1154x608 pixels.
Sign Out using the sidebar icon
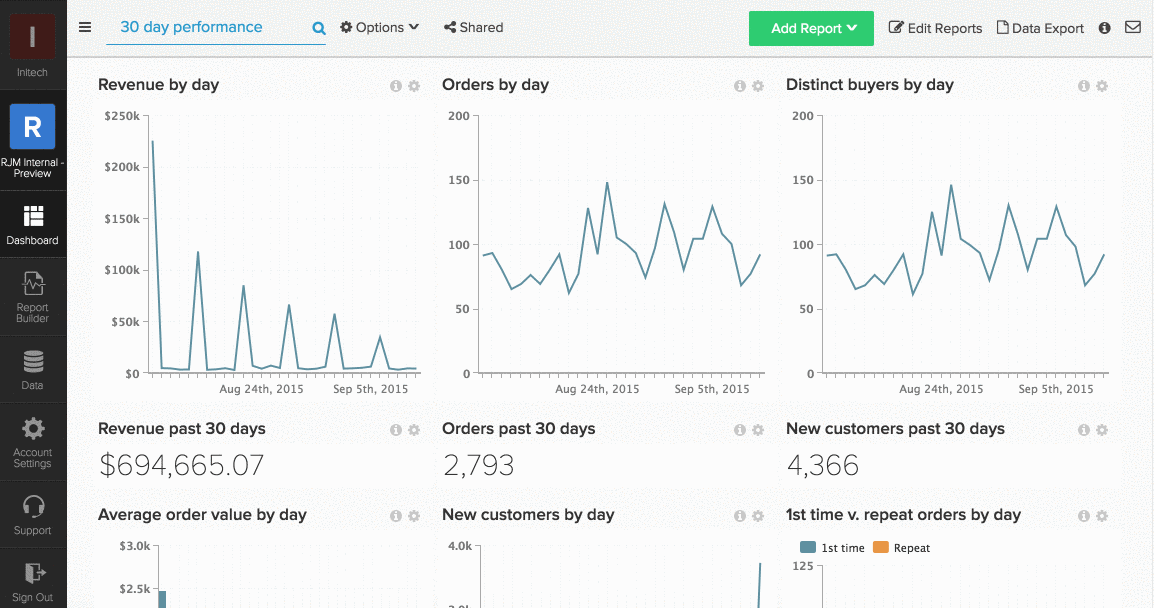(x=33, y=578)
